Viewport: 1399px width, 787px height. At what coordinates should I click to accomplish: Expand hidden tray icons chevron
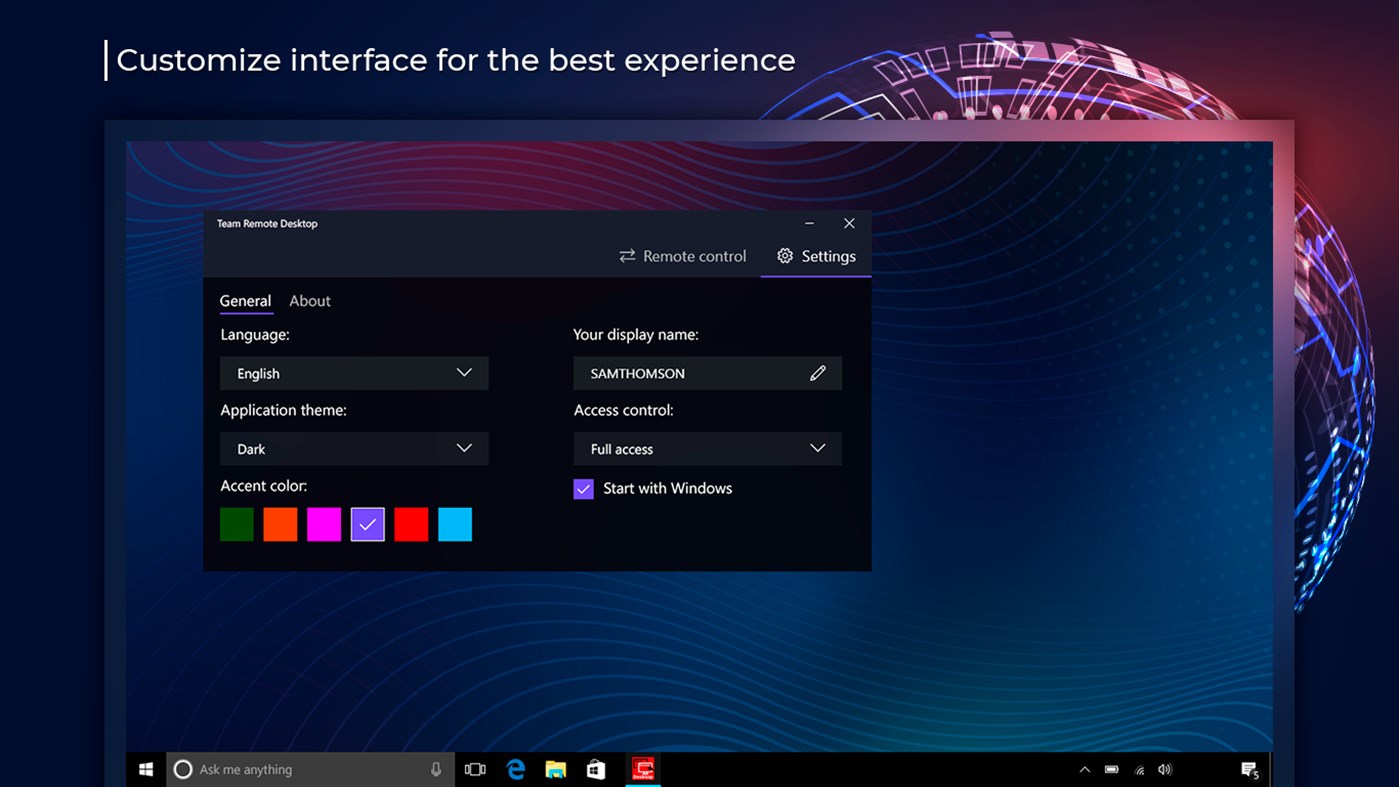pos(1084,769)
